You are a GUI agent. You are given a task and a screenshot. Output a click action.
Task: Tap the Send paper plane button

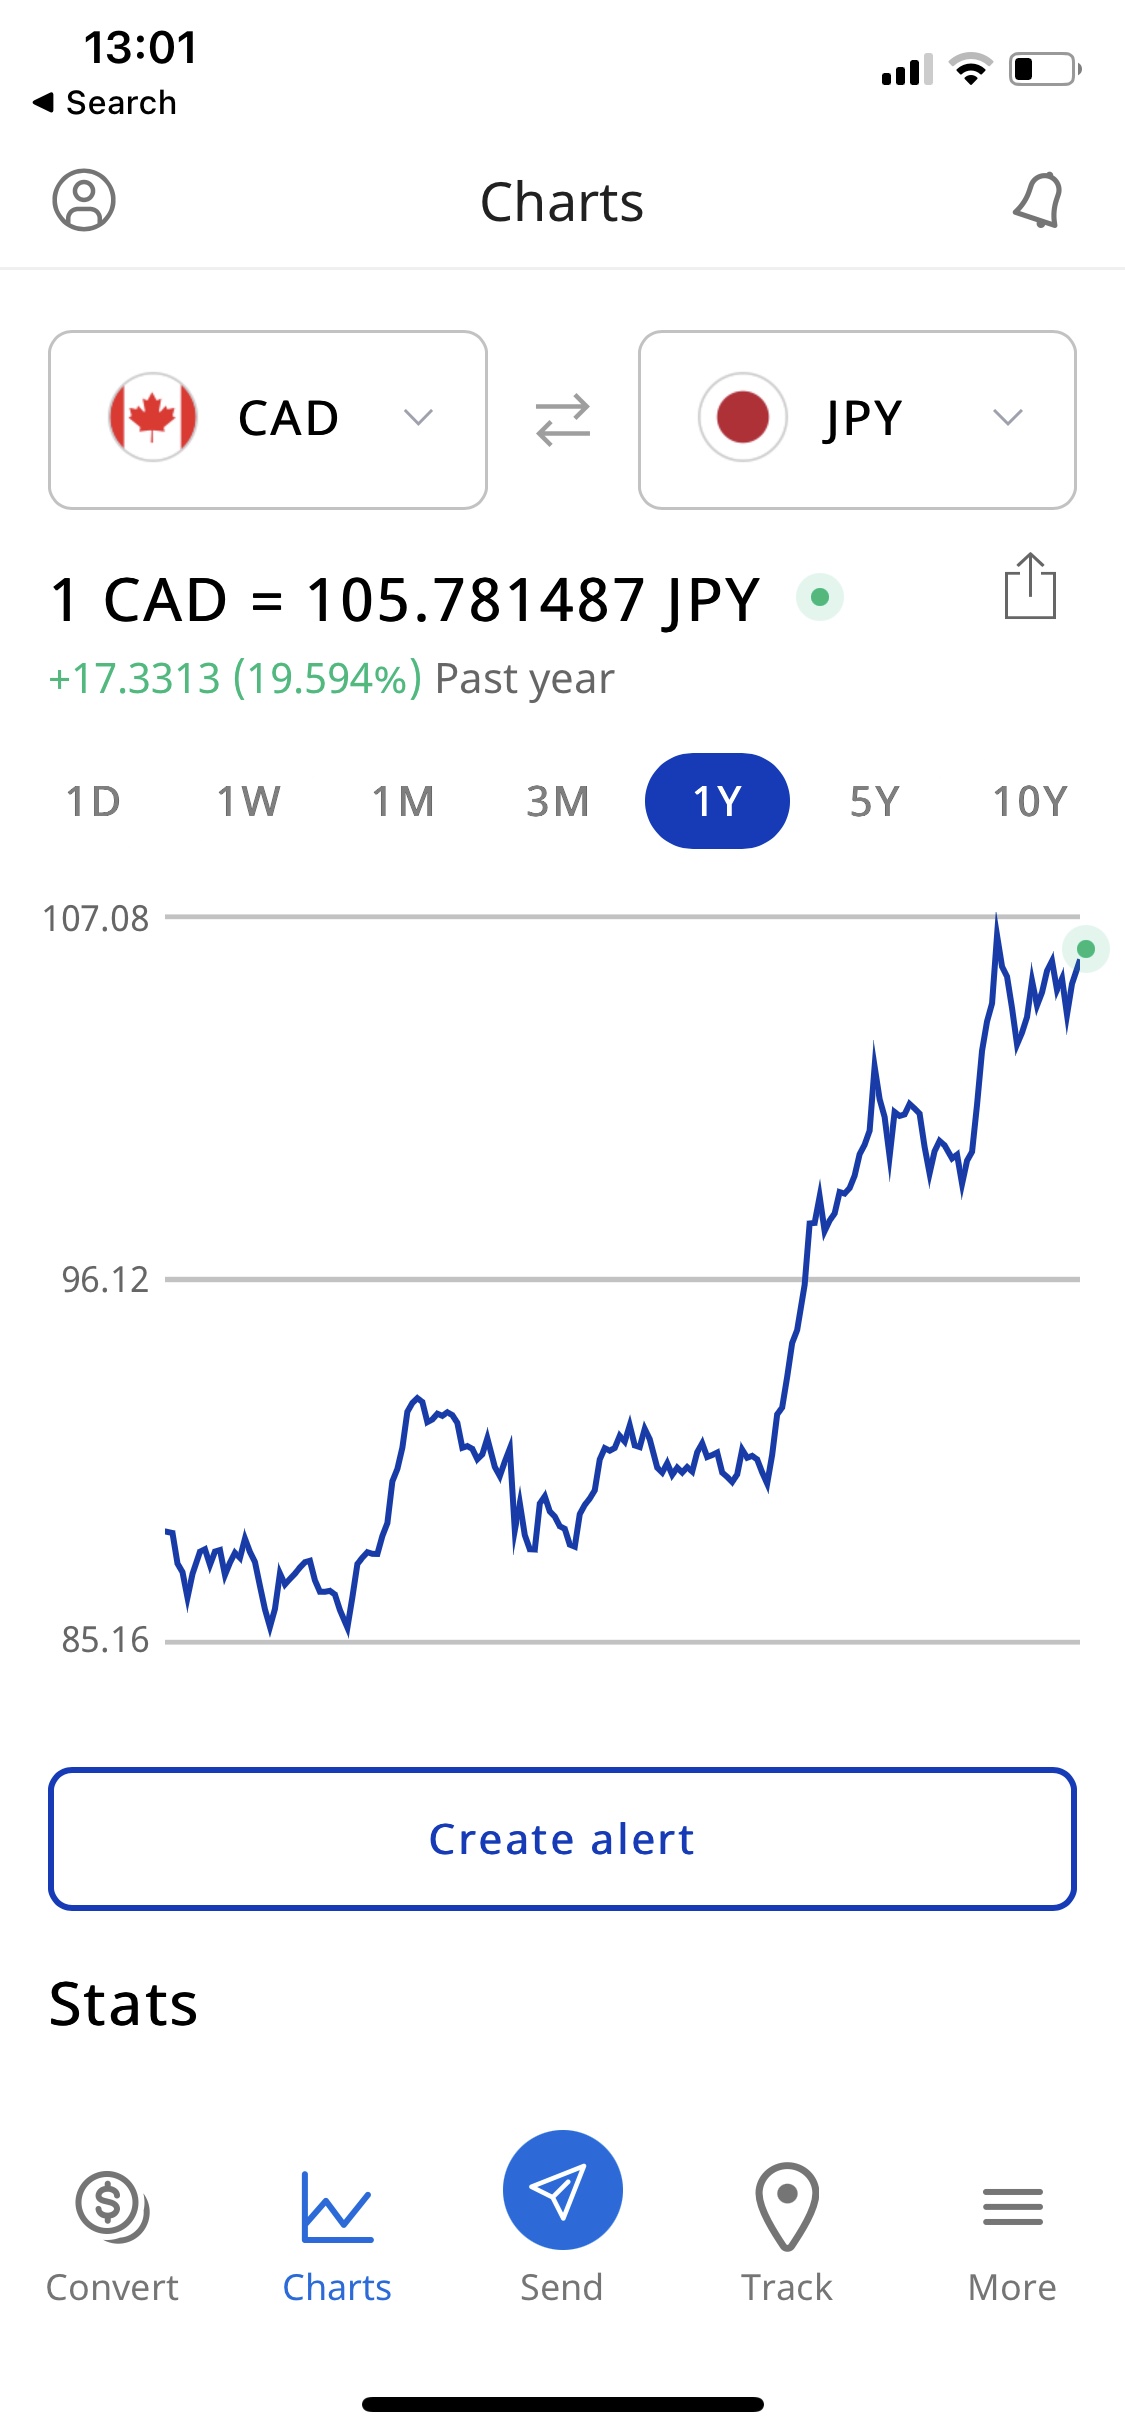tap(563, 2190)
